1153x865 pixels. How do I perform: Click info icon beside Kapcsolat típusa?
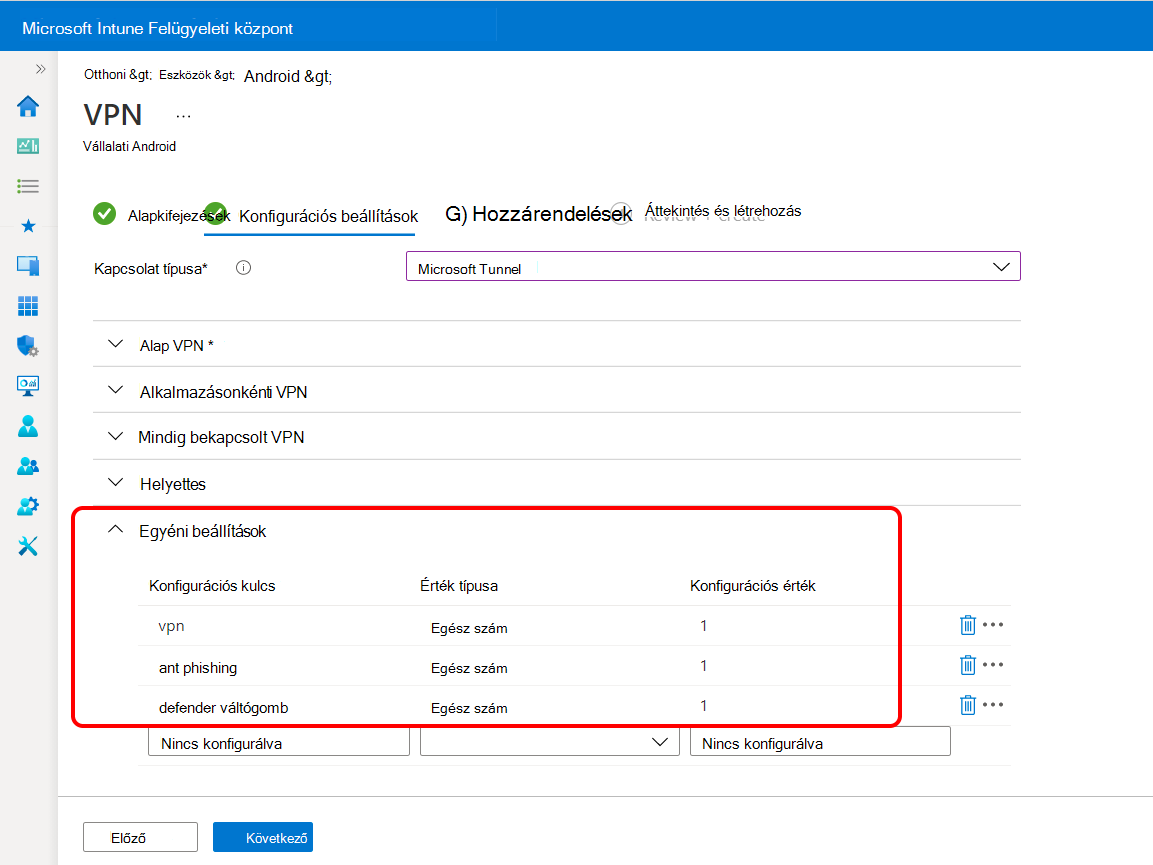[x=243, y=268]
